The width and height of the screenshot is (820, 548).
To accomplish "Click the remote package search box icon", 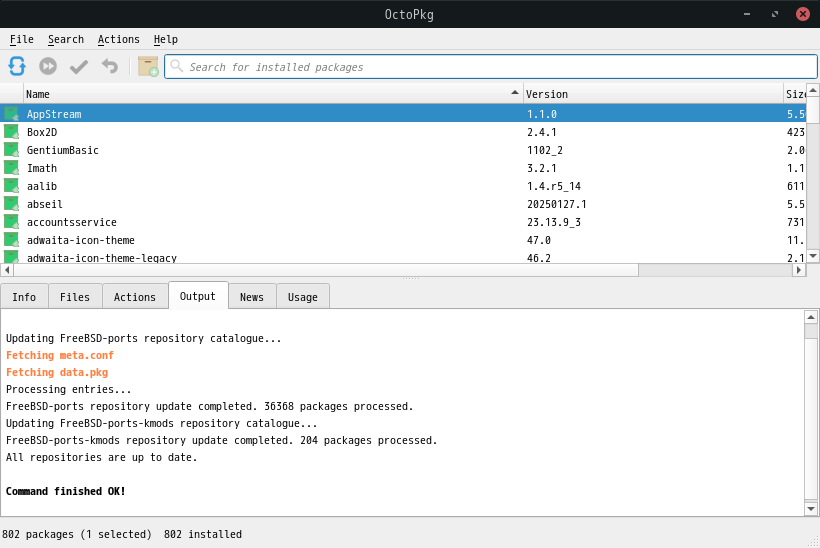I will [x=148, y=67].
